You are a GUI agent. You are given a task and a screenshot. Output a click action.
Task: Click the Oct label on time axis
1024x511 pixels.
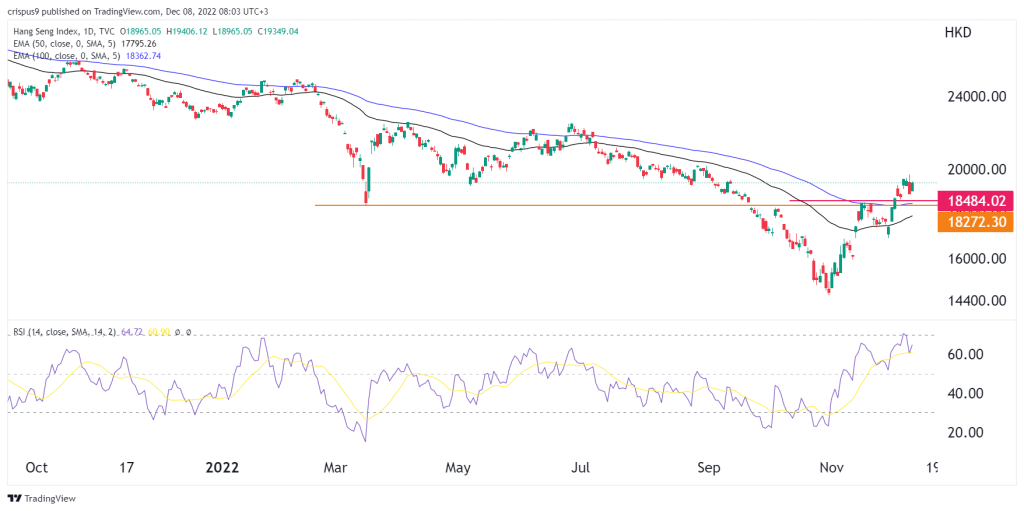(36, 467)
